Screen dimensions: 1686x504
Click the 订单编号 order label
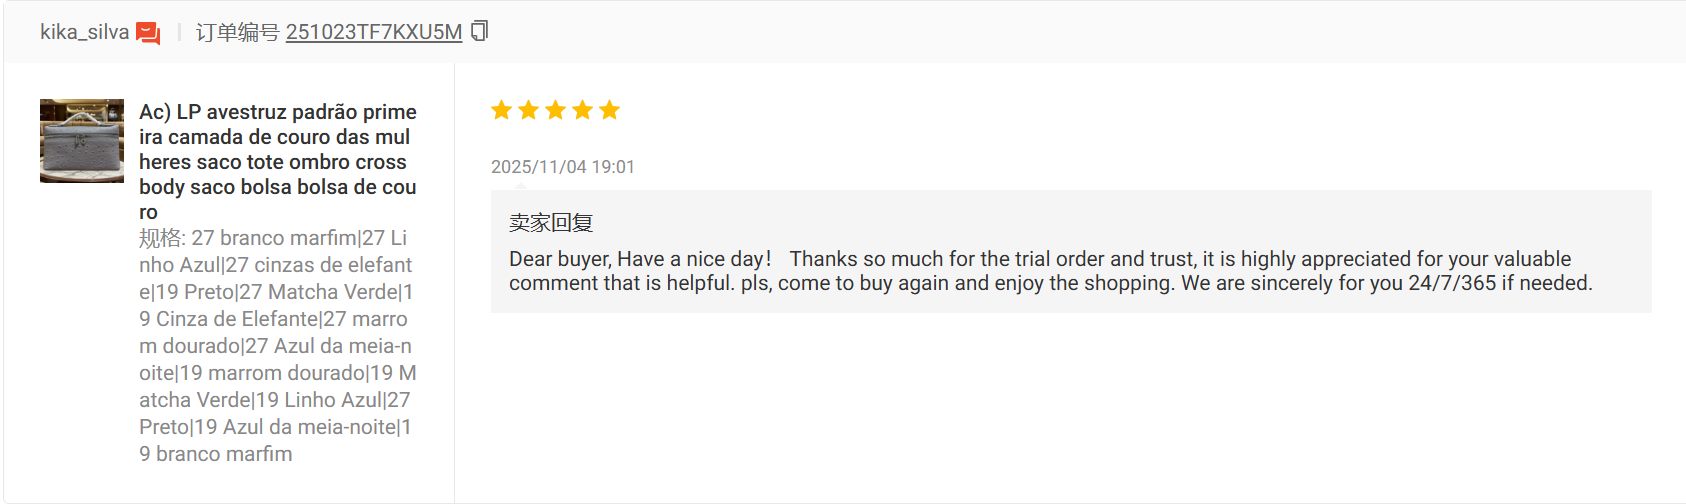tap(237, 32)
